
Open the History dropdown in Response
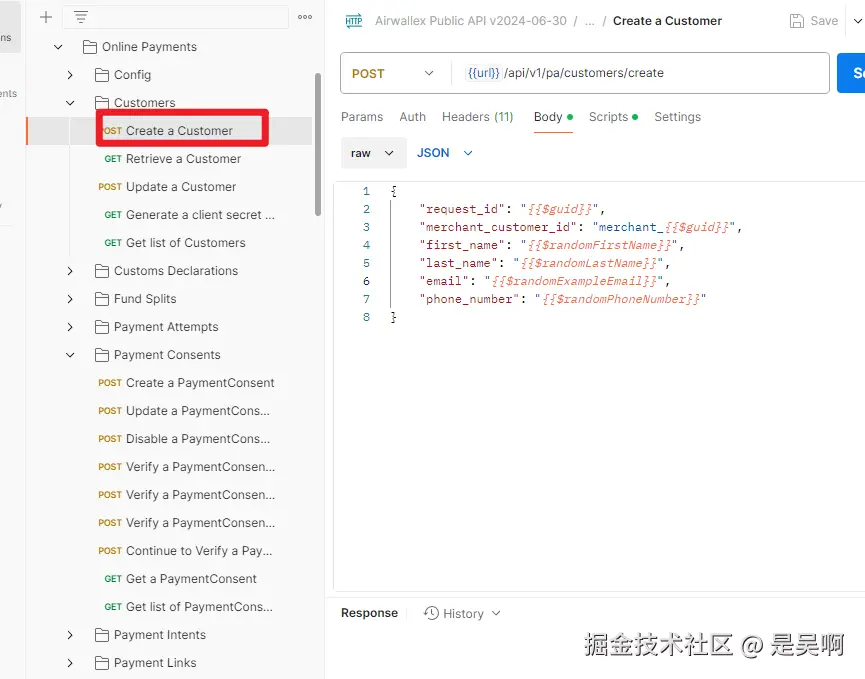[x=496, y=613]
